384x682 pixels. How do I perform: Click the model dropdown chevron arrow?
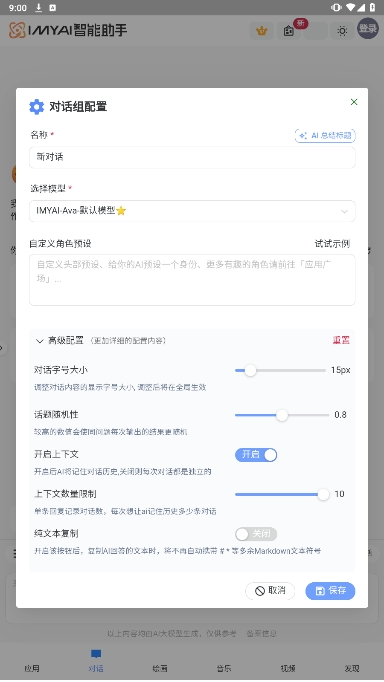point(344,211)
